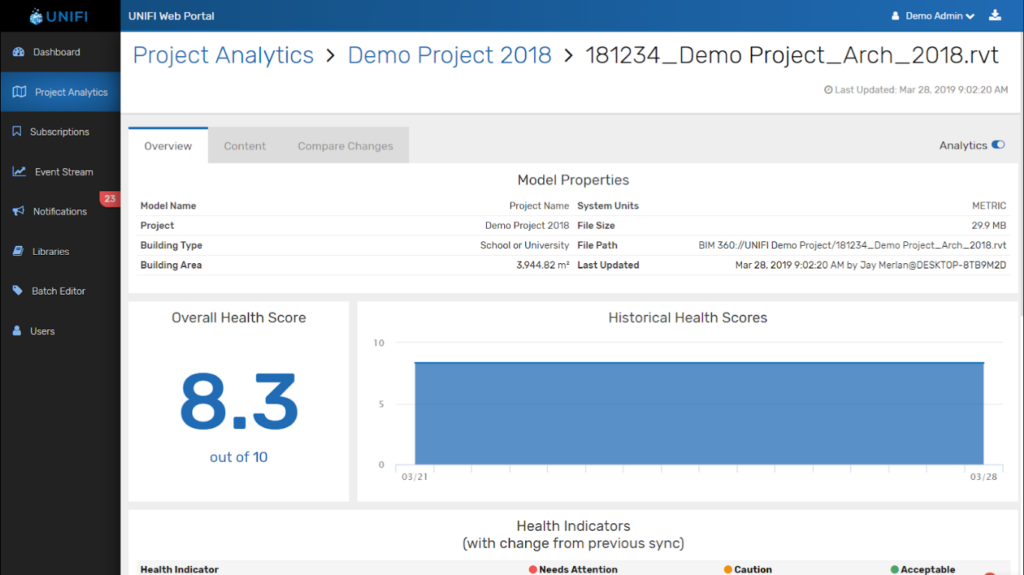Screen dimensions: 1024x575
Task: Toggle the Analytics switch off
Action: [x=997, y=145]
